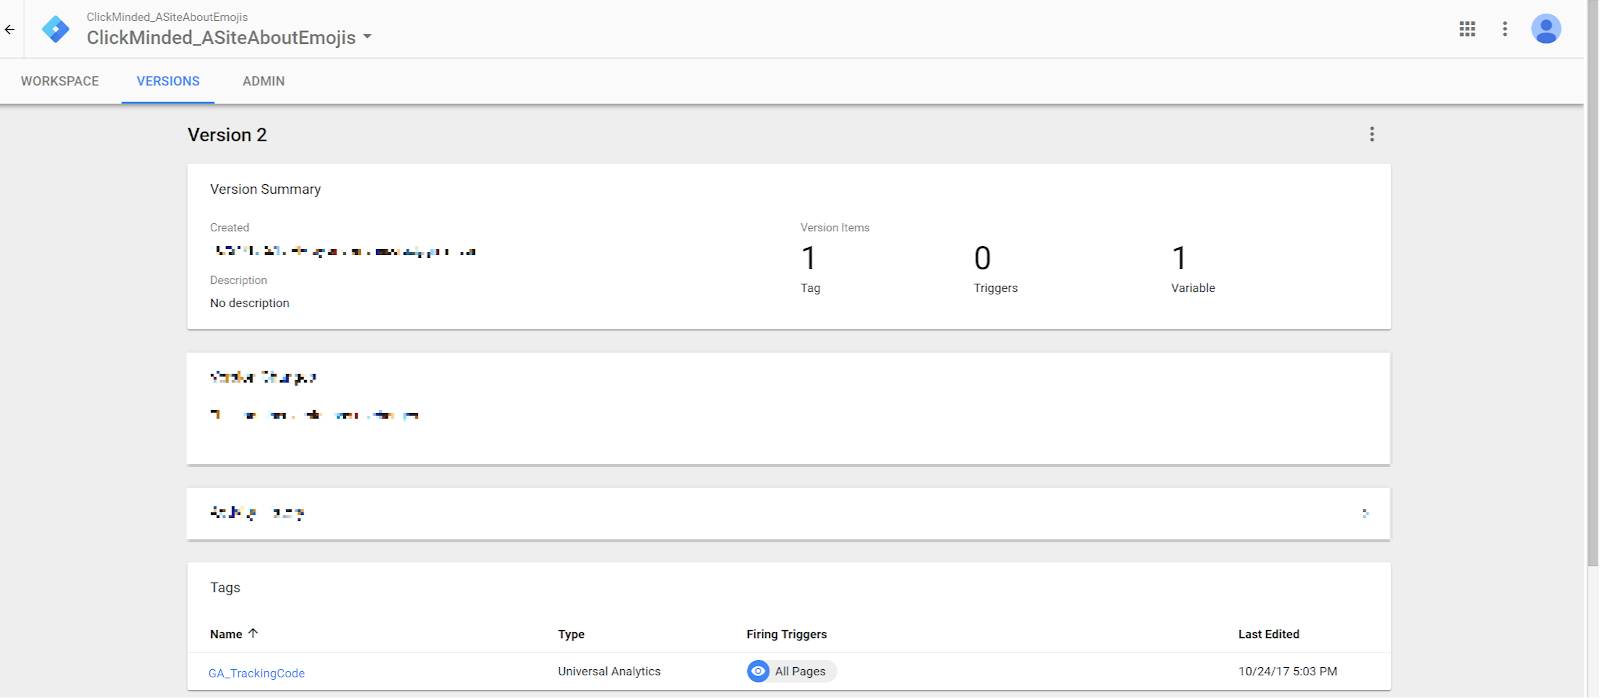Click the Variable count in Version Items
Screen dimensions: 1600x699
tap(1180, 260)
